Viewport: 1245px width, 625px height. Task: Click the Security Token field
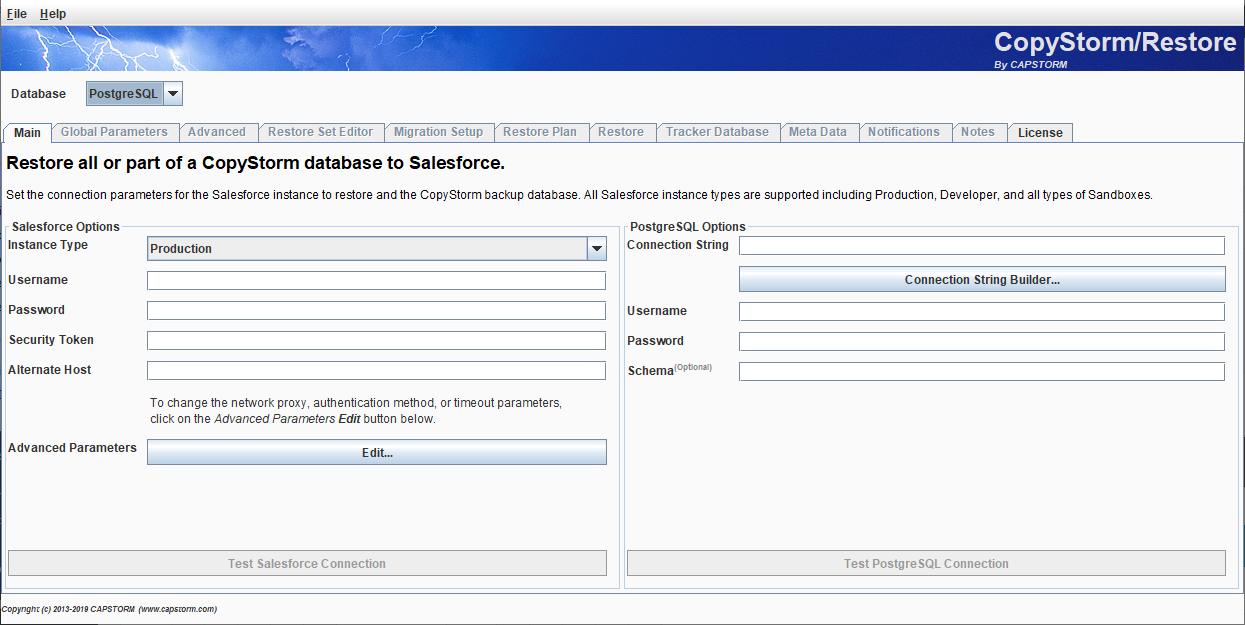(x=376, y=340)
